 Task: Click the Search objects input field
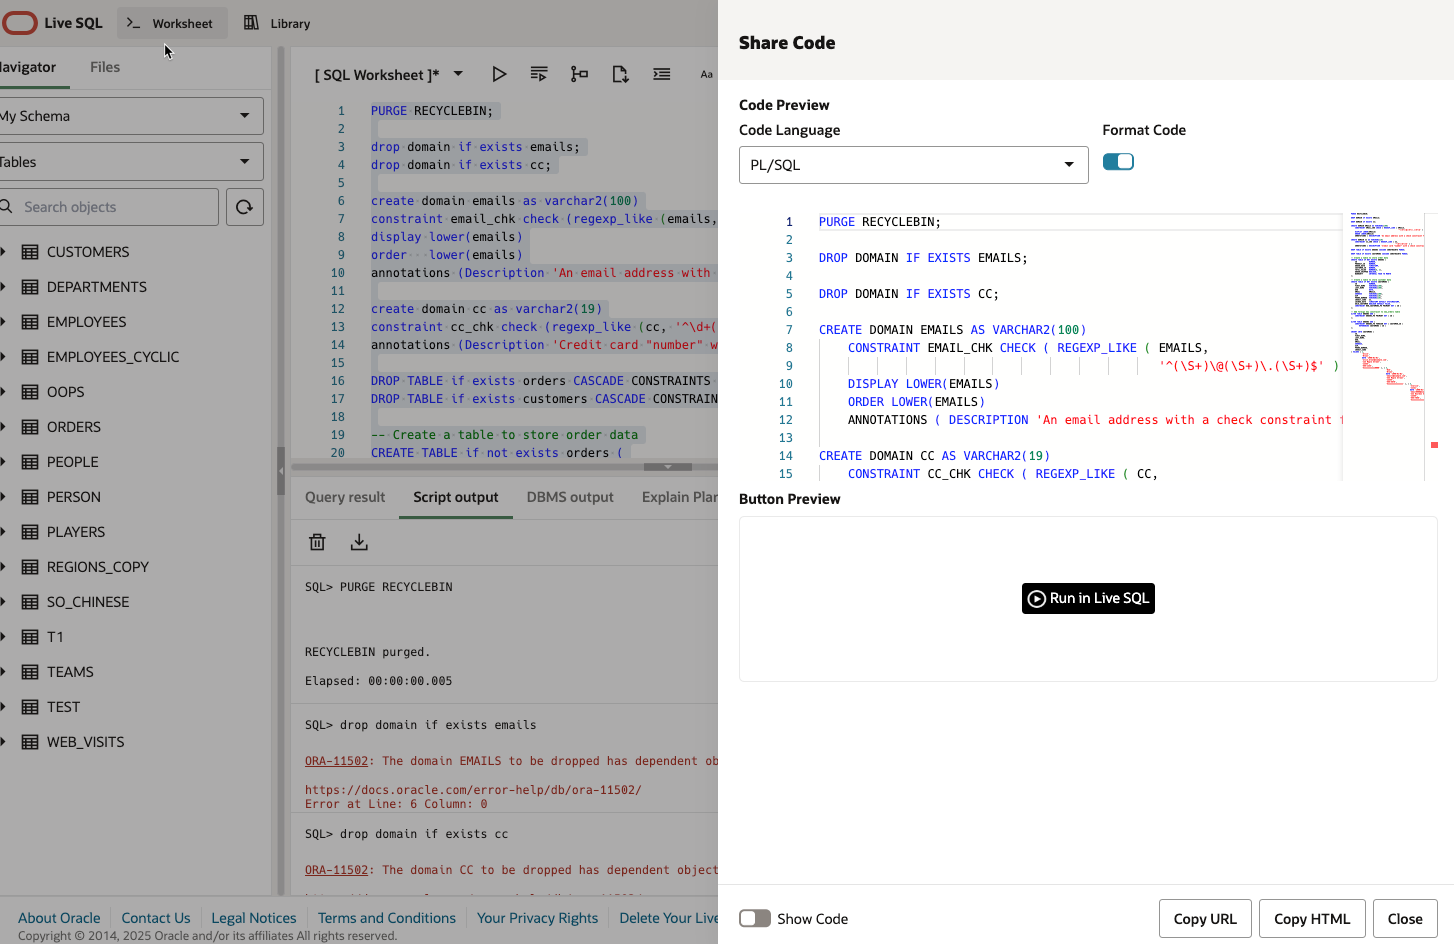[109, 207]
